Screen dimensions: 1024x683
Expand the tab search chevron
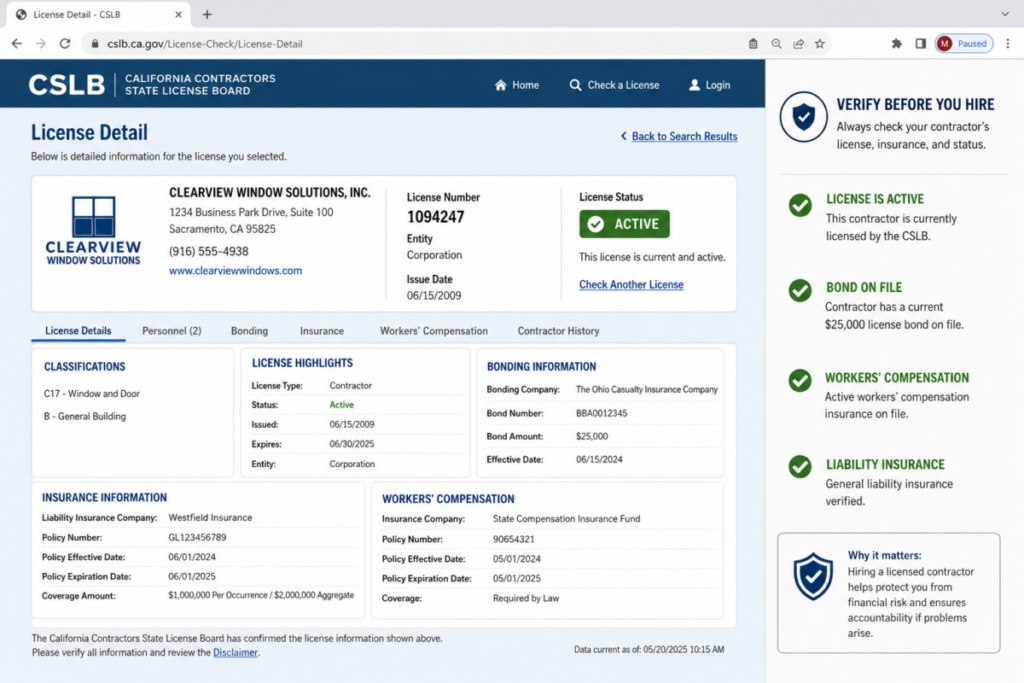pos(1004,14)
